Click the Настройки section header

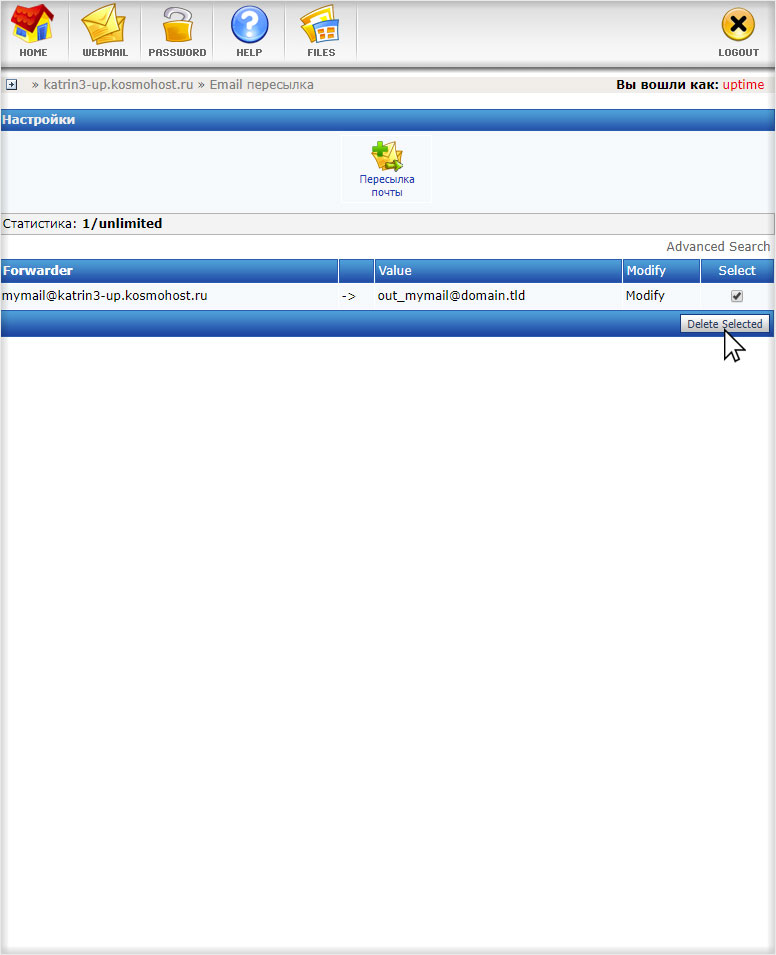click(x=387, y=120)
